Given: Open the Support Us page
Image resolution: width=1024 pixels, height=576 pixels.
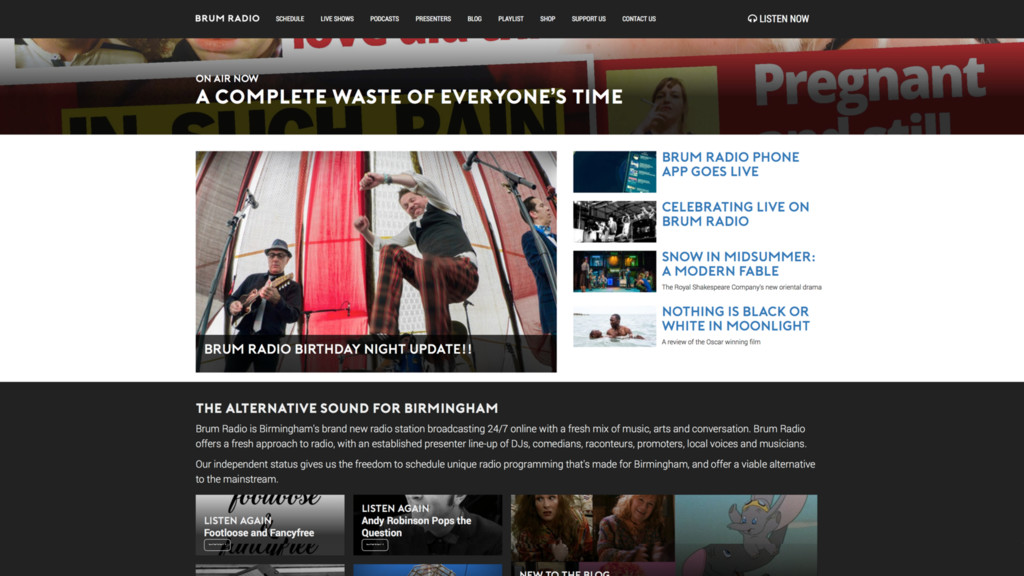Looking at the screenshot, I should point(588,19).
